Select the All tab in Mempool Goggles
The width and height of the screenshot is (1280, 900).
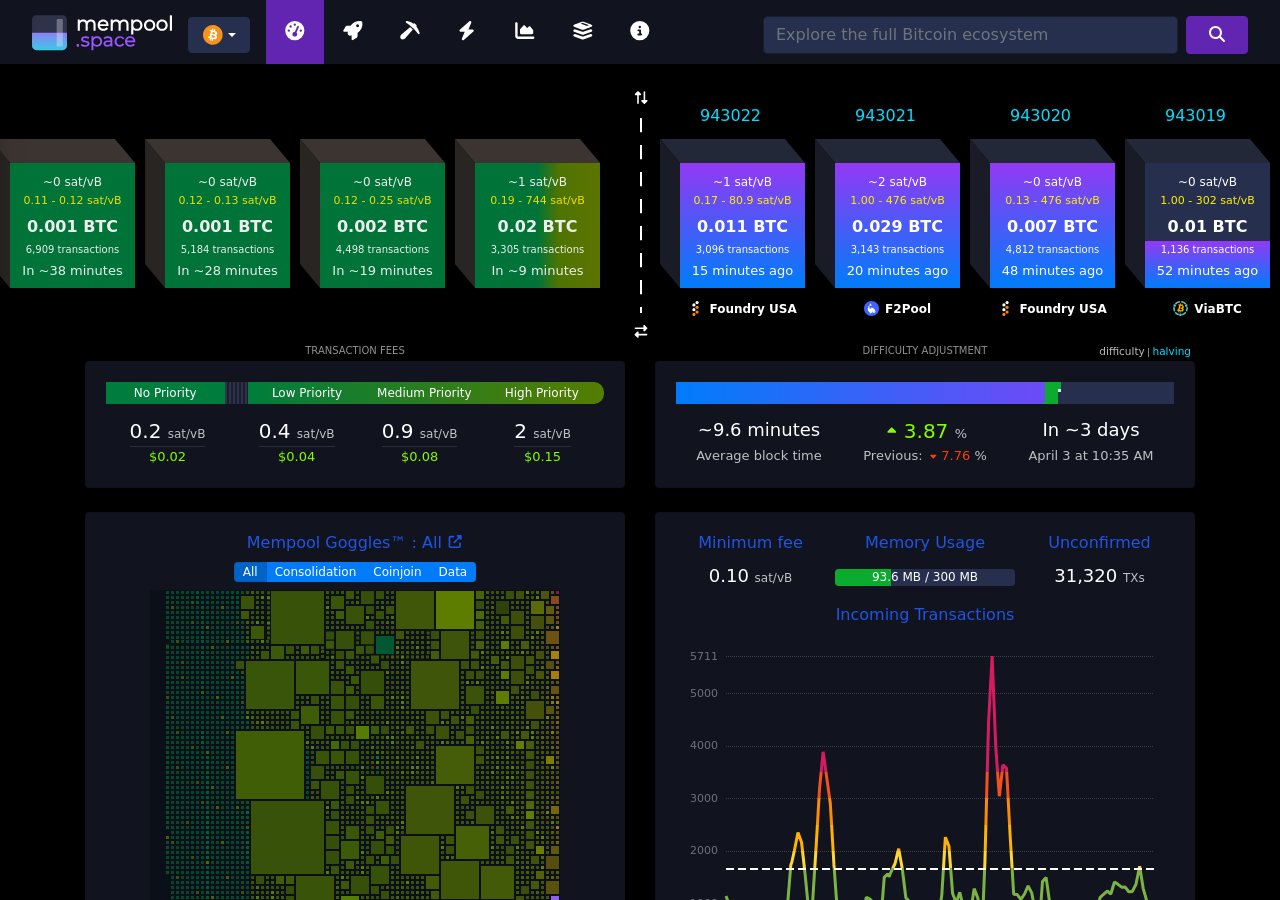click(250, 571)
